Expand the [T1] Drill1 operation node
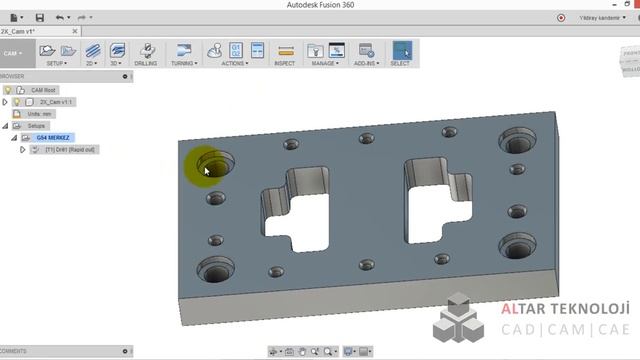 pos(23,150)
